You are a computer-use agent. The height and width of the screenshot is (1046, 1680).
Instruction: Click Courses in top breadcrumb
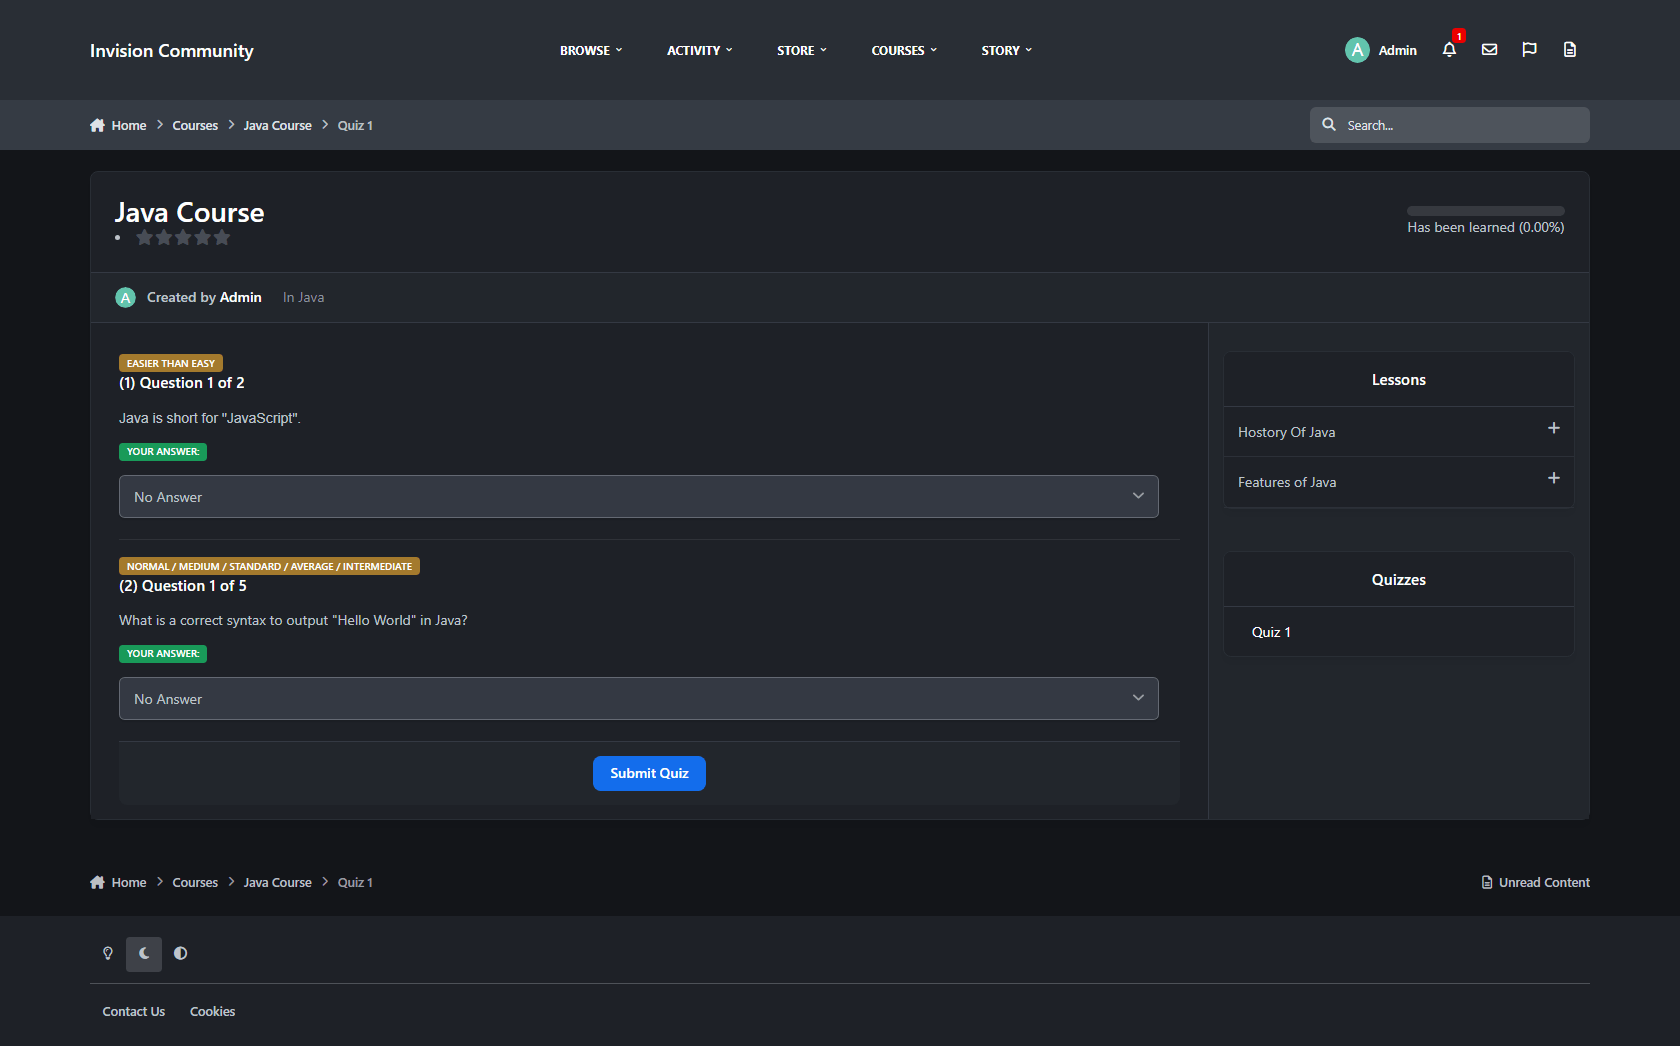click(195, 125)
